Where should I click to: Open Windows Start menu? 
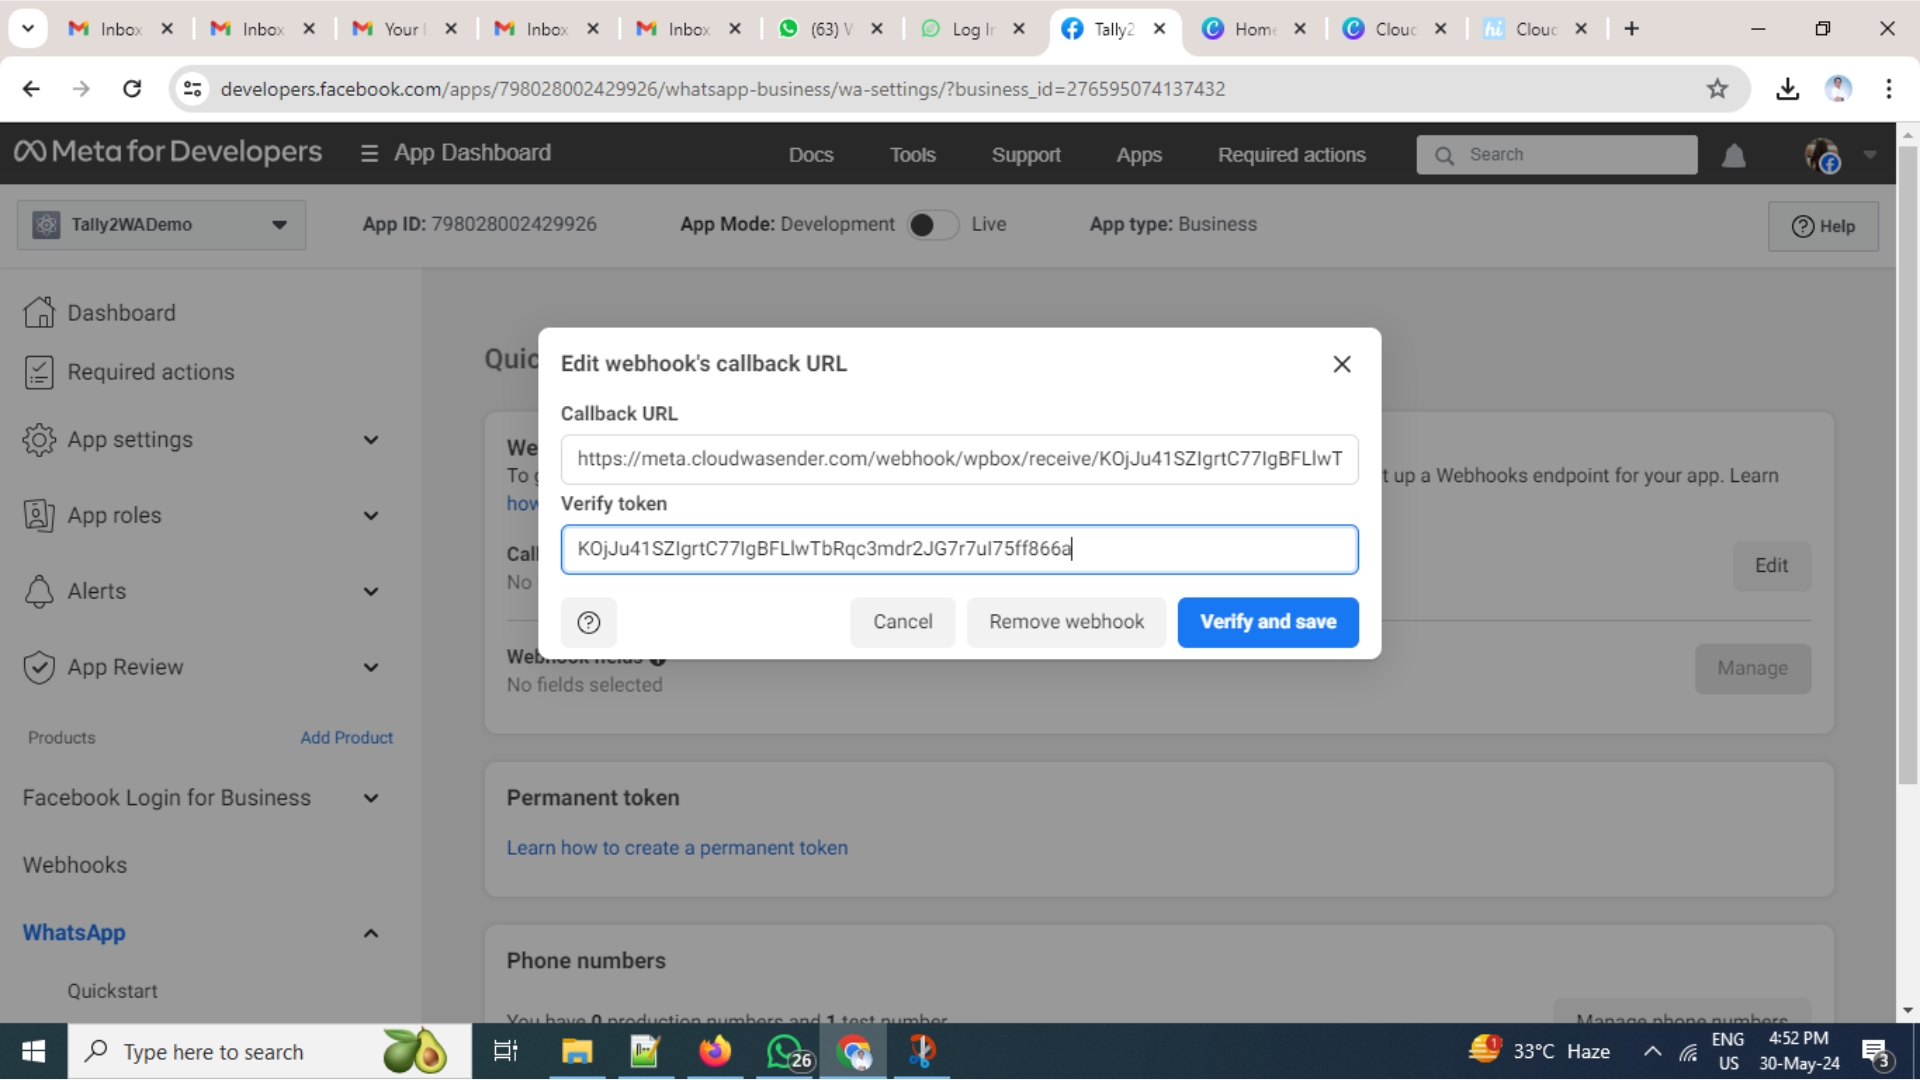[x=33, y=1052]
